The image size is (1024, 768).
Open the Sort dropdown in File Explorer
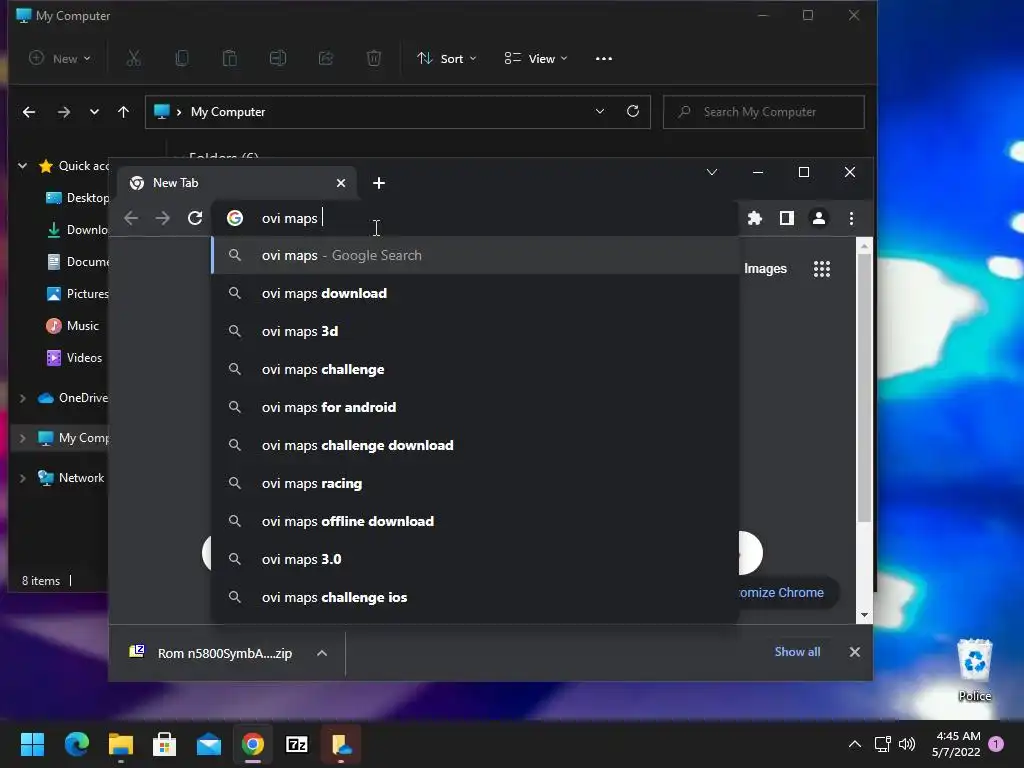coord(447,58)
